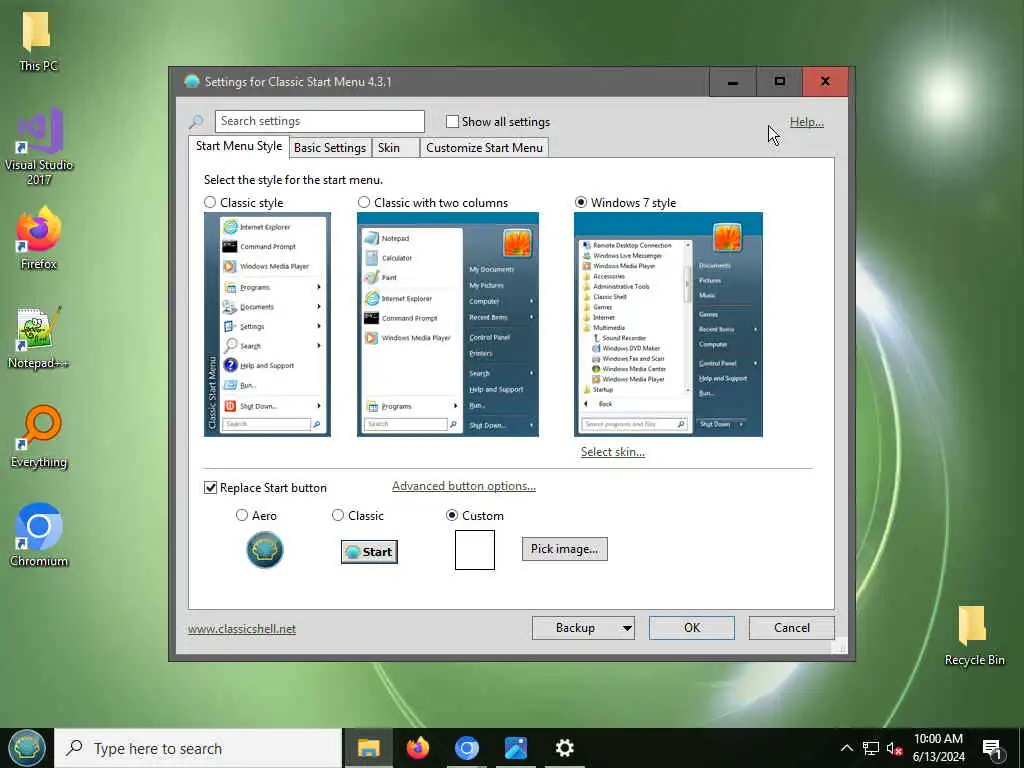Viewport: 1024px width, 768px height.
Task: Select Classic with two columns option
Action: tap(364, 202)
